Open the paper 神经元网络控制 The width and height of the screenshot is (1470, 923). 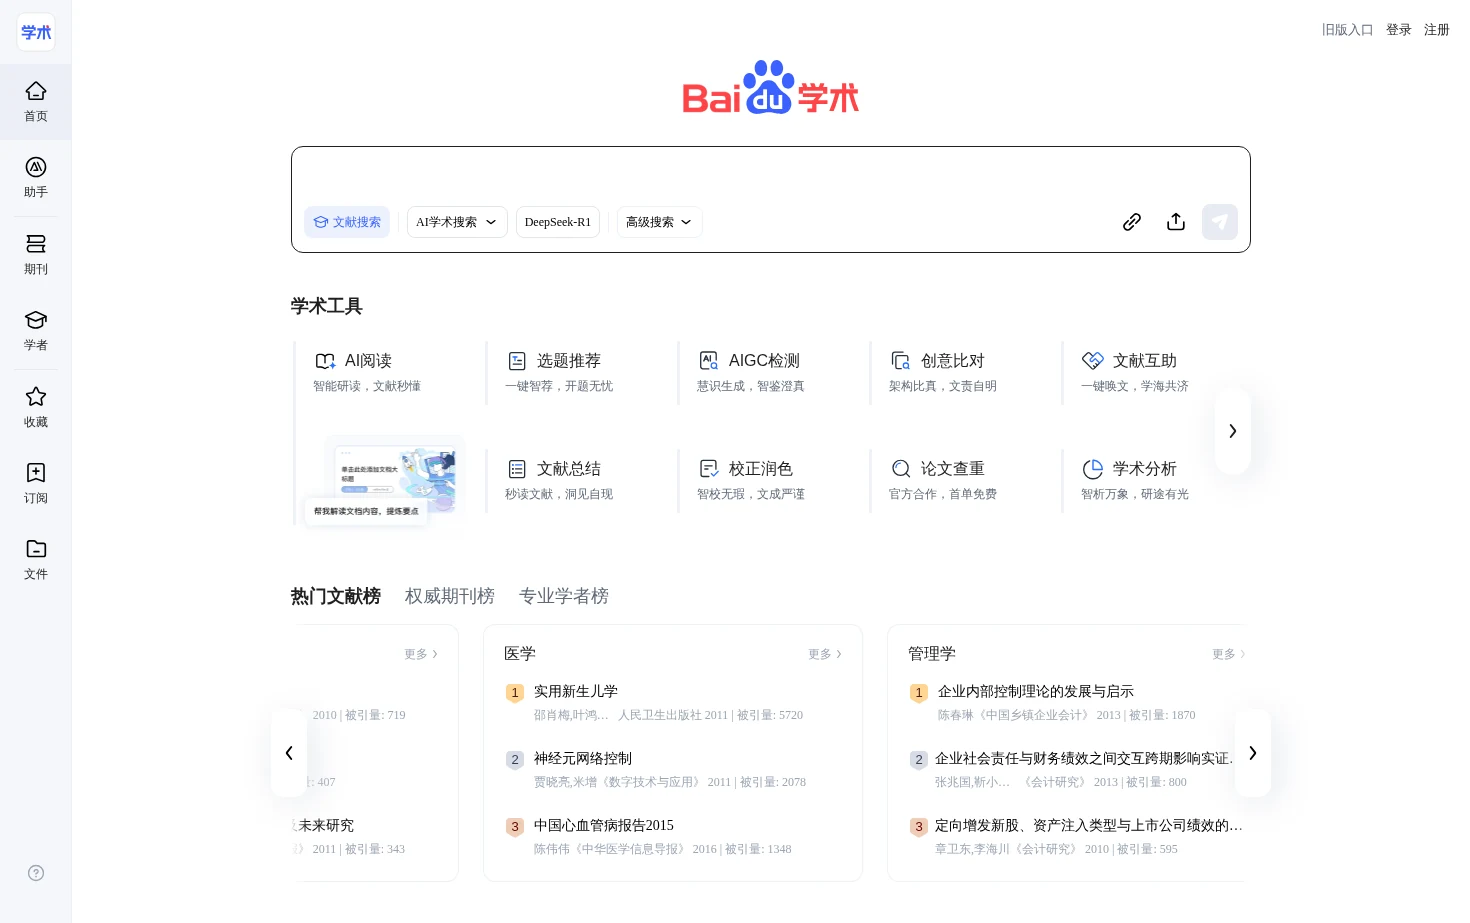click(583, 759)
